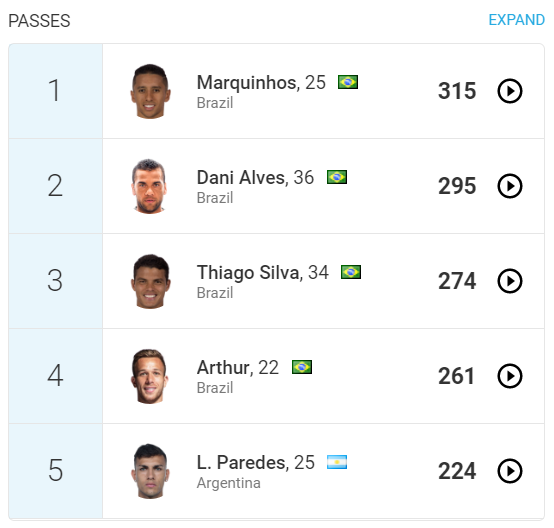Open Marquinhos' player name link
554x528 pixels.
coord(248,83)
